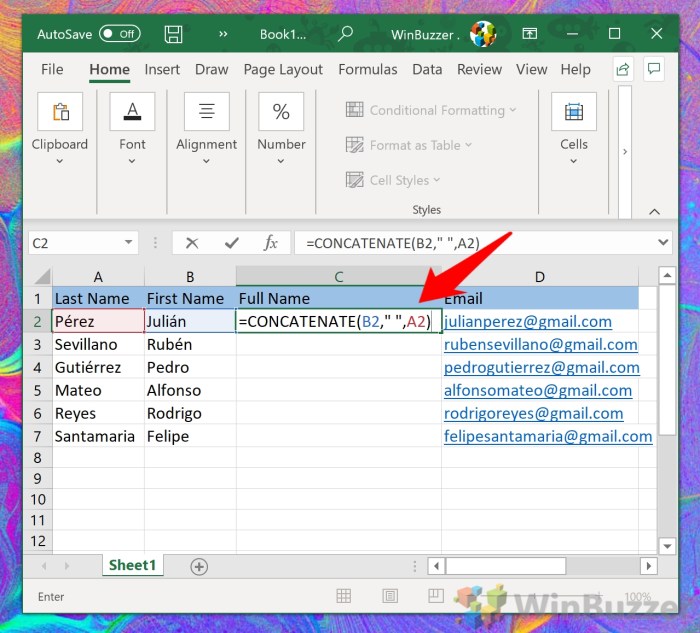Screen dimensions: 700x633
Task: Open the Comments speech bubble icon
Action: [x=654, y=69]
